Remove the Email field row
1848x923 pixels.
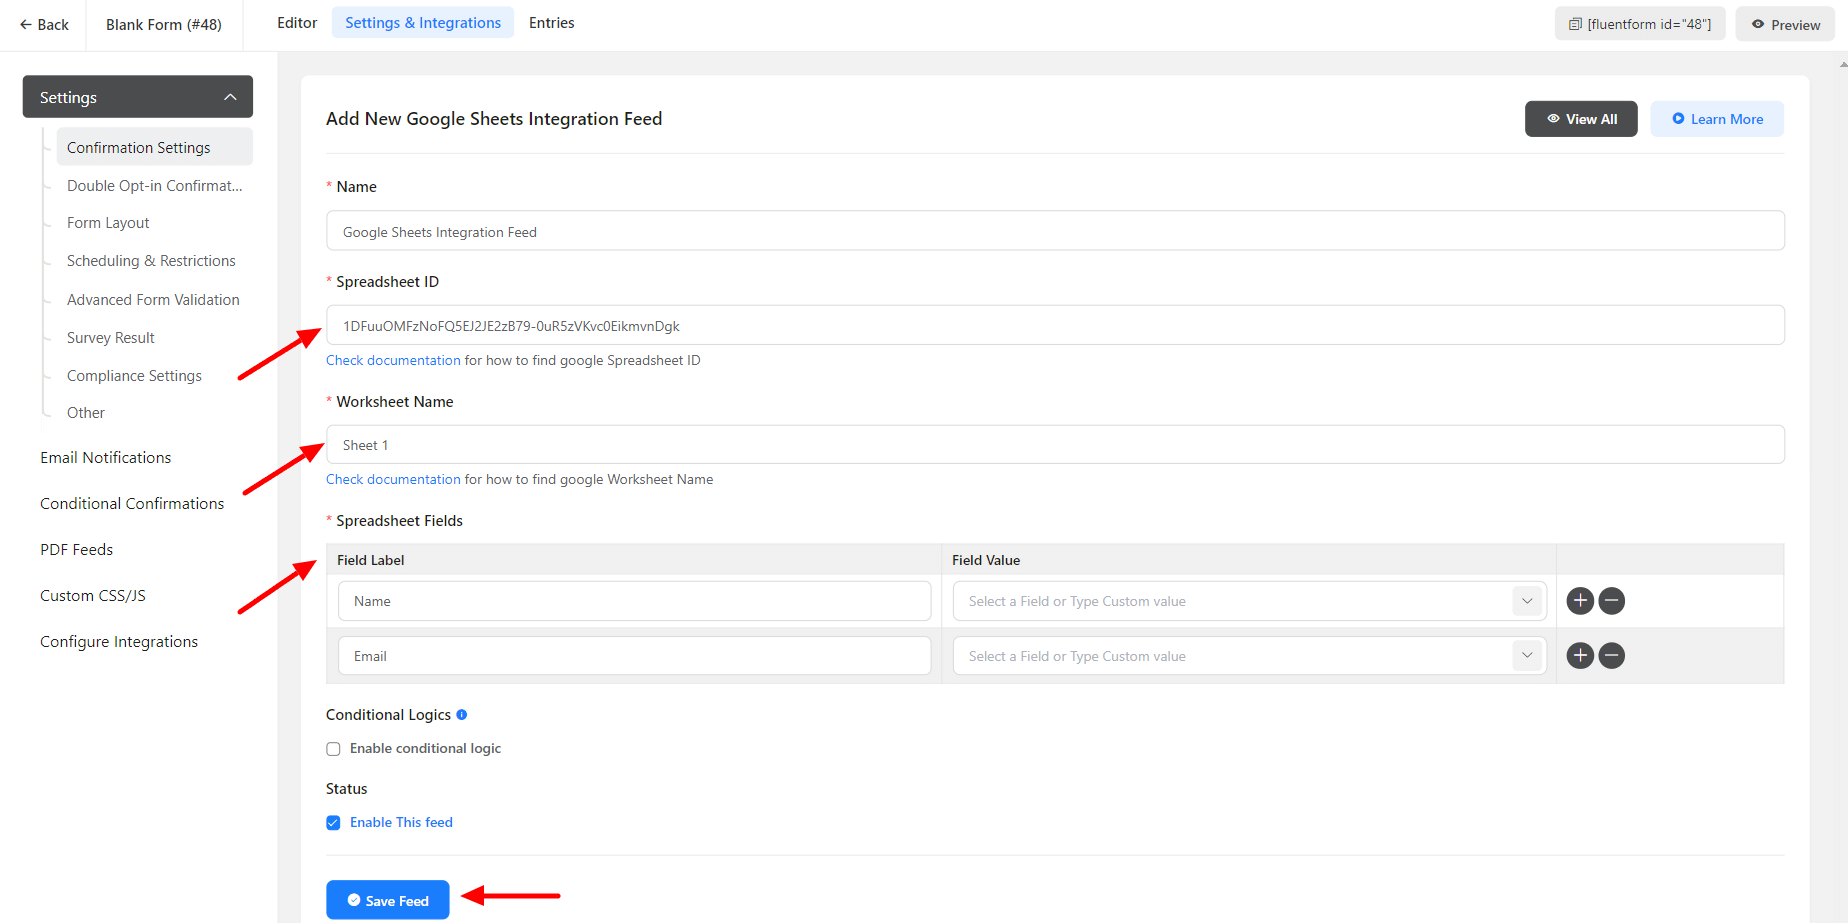(1611, 656)
